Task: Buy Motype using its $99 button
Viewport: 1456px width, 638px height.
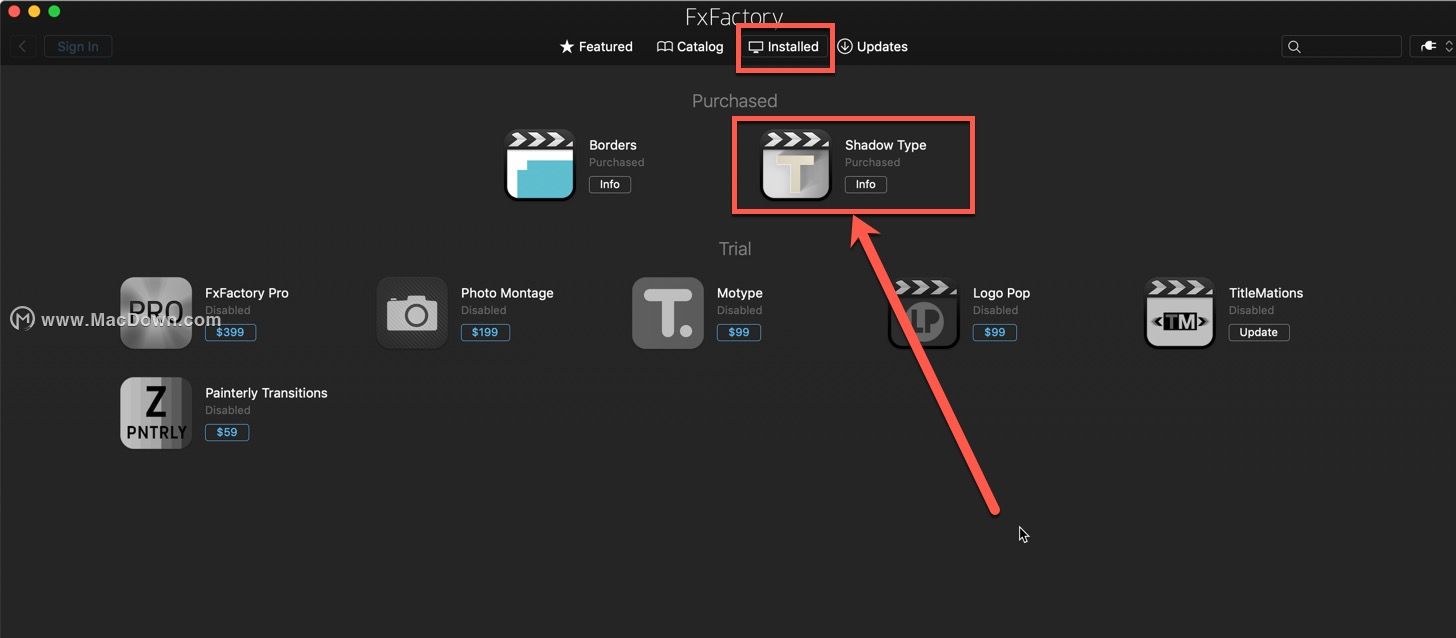Action: [x=739, y=332]
